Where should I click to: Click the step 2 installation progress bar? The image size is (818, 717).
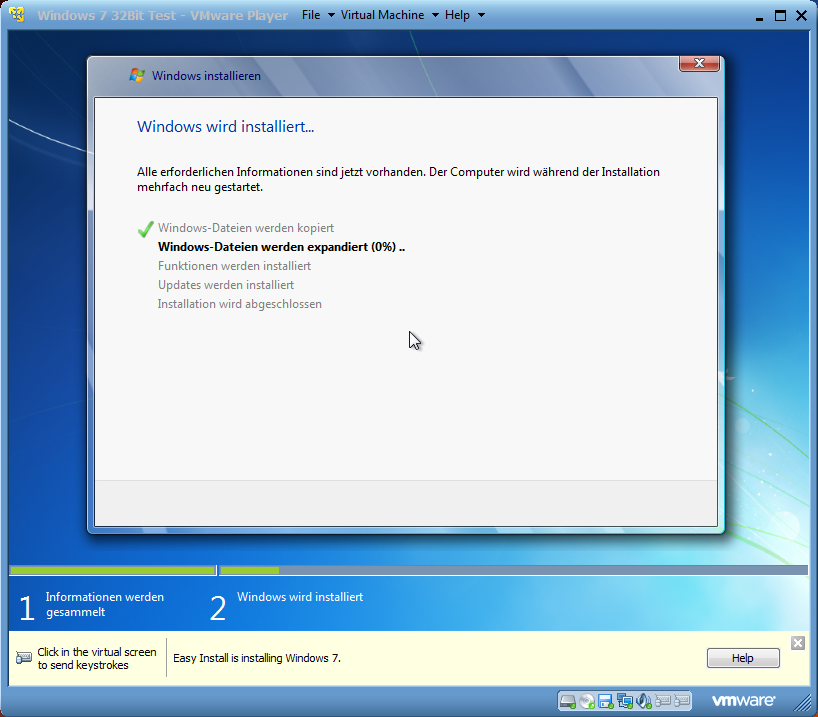coord(514,570)
